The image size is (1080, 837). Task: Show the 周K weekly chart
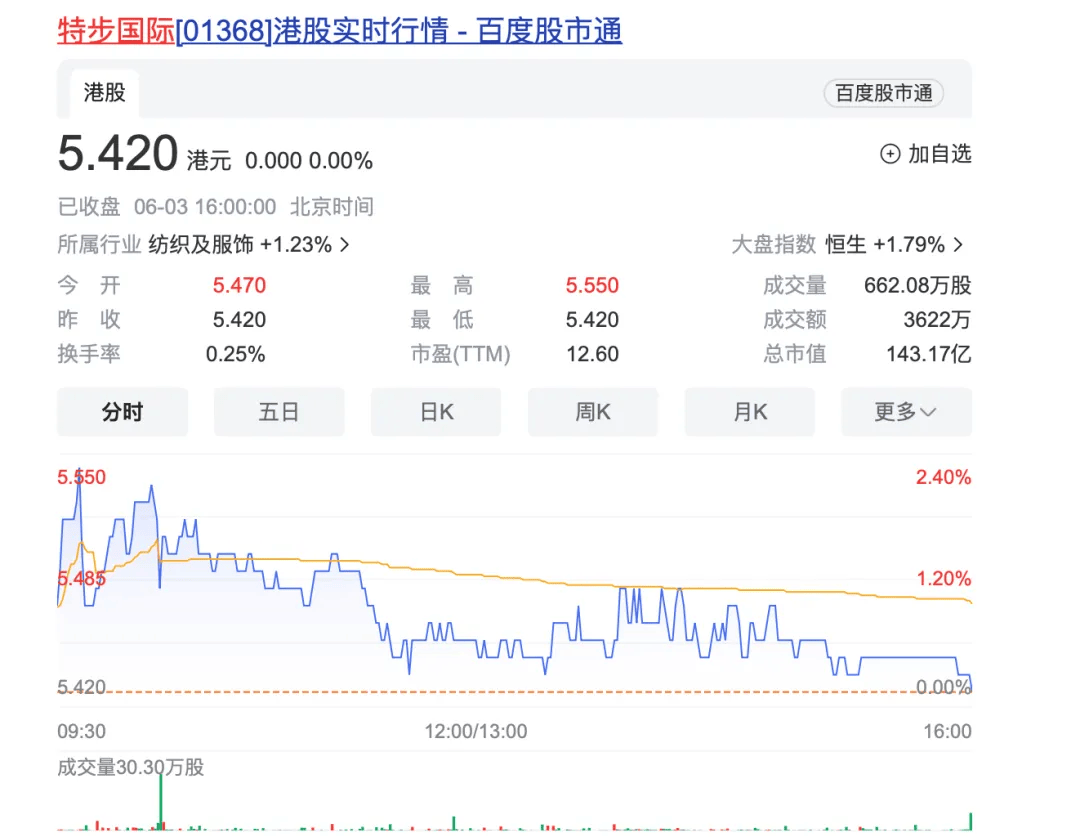[x=593, y=412]
